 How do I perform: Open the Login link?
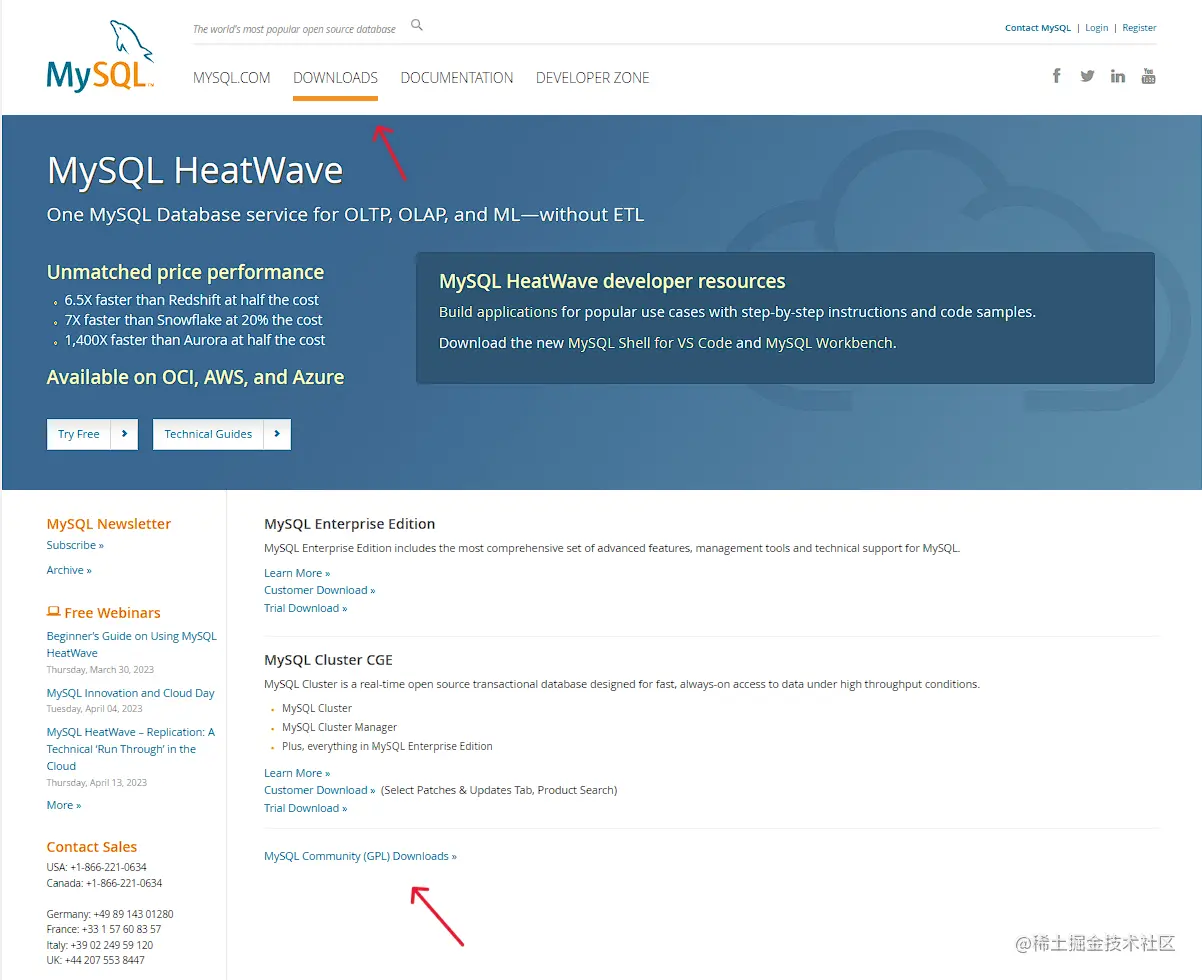click(1097, 28)
